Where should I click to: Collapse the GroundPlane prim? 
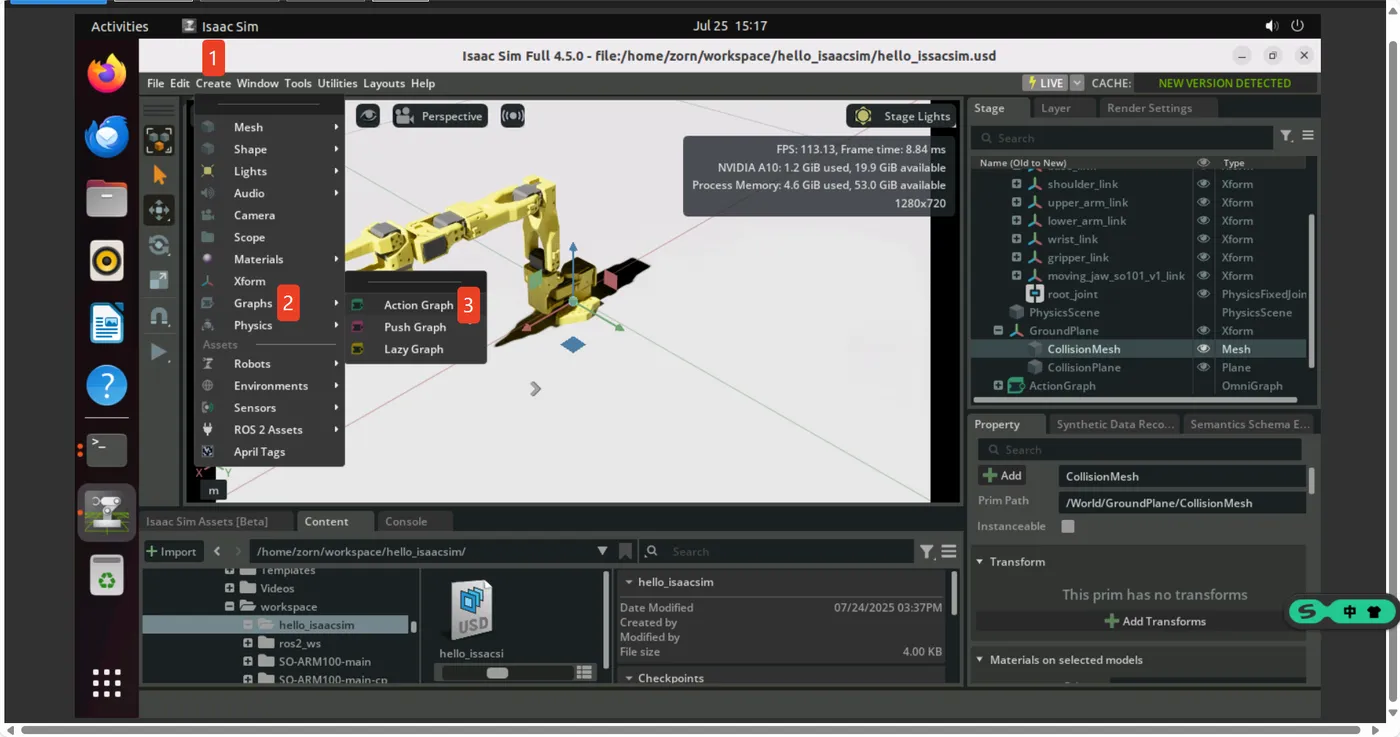tap(998, 331)
